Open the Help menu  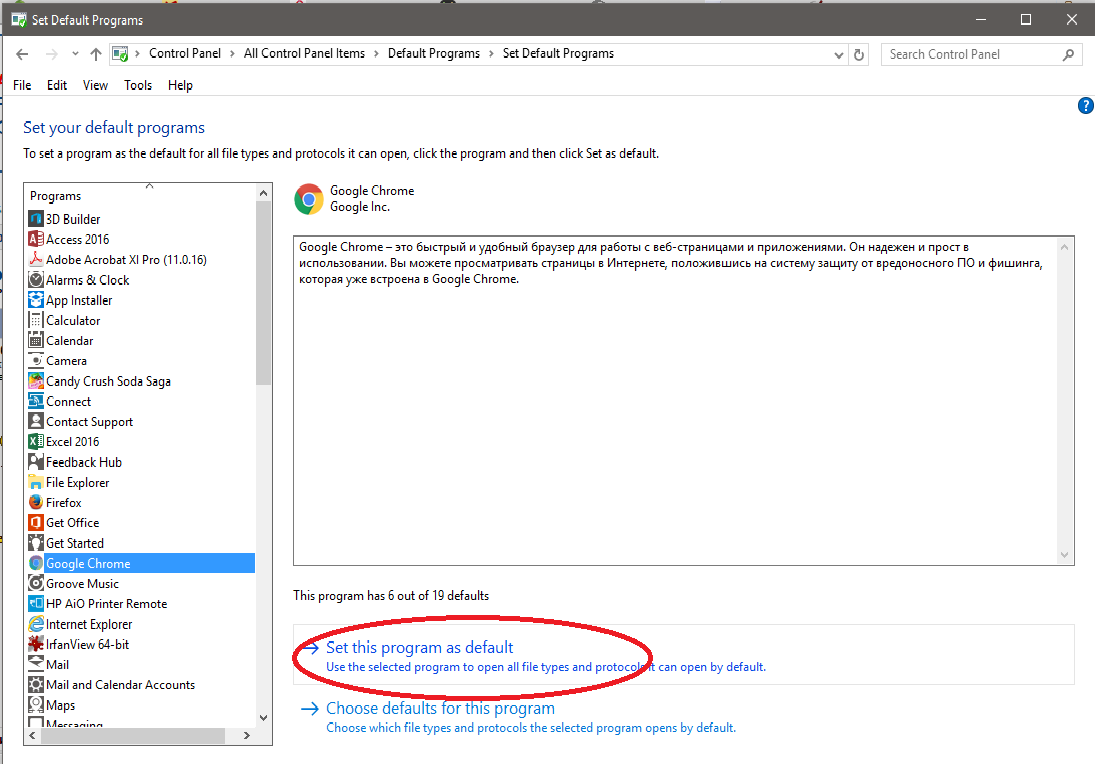(x=180, y=85)
